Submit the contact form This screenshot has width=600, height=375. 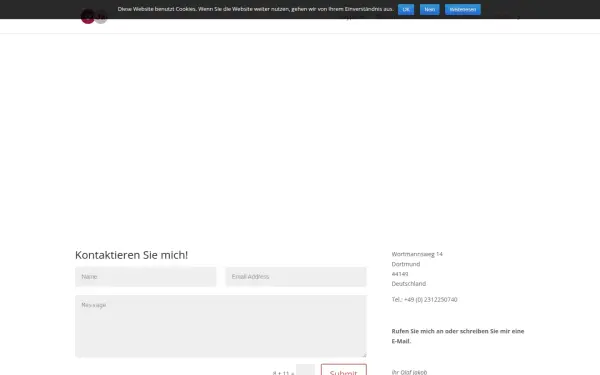(344, 370)
